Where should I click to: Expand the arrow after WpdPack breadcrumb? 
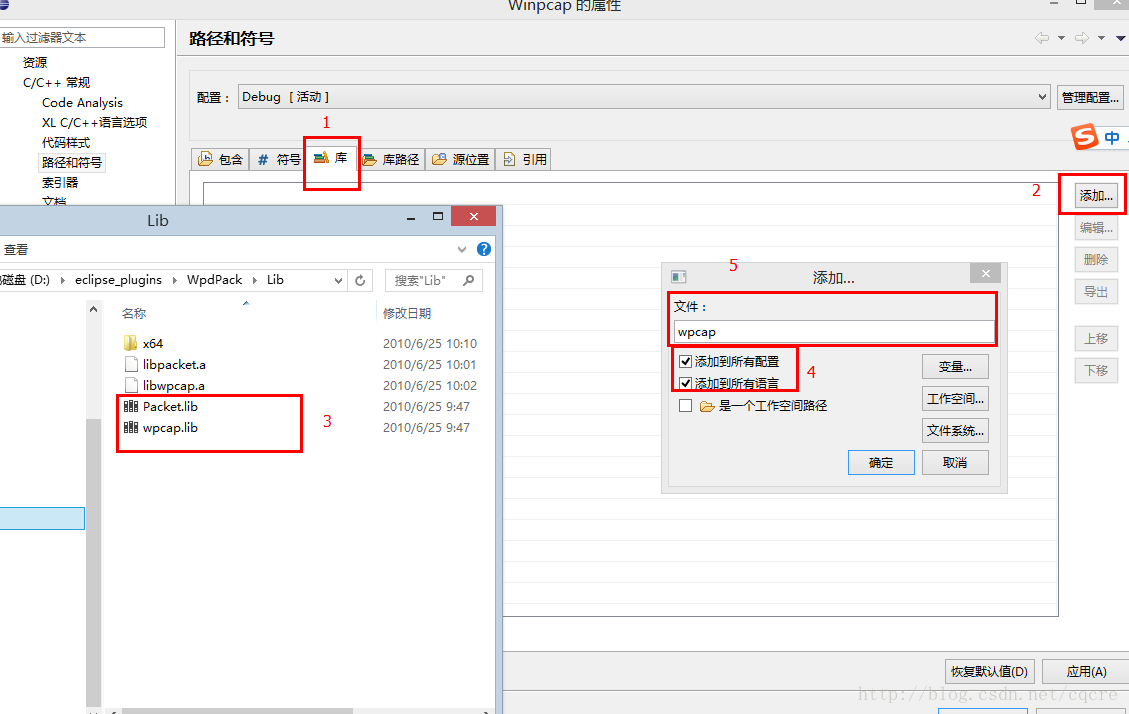point(255,280)
